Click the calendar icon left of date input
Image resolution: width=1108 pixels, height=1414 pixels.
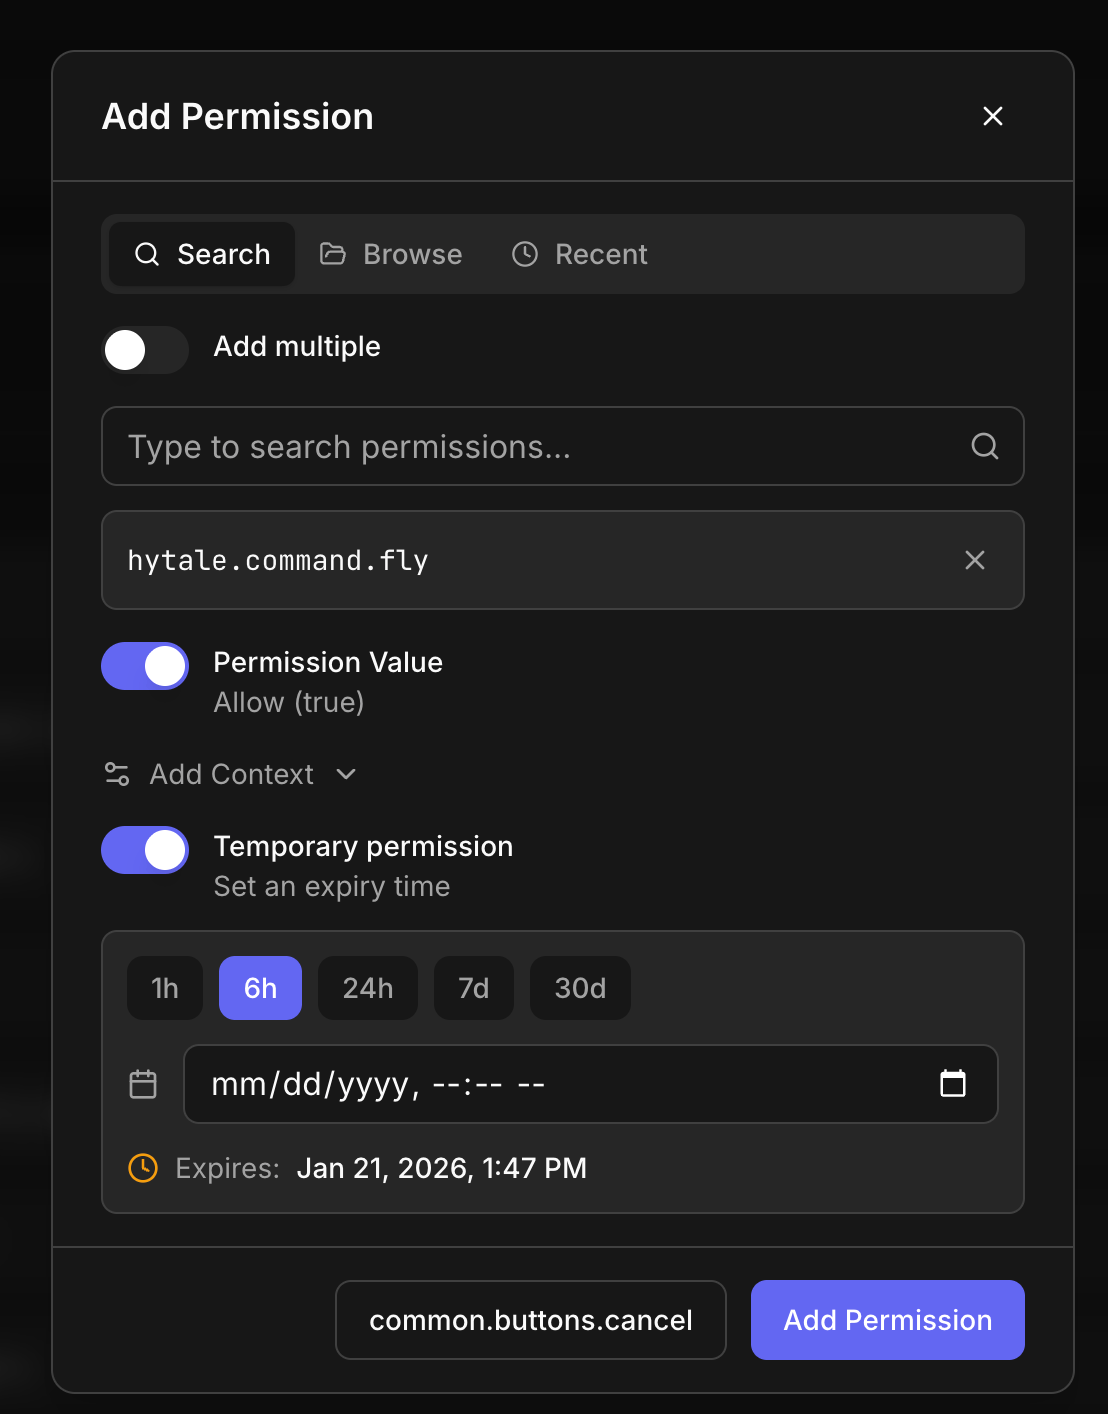(x=143, y=1084)
